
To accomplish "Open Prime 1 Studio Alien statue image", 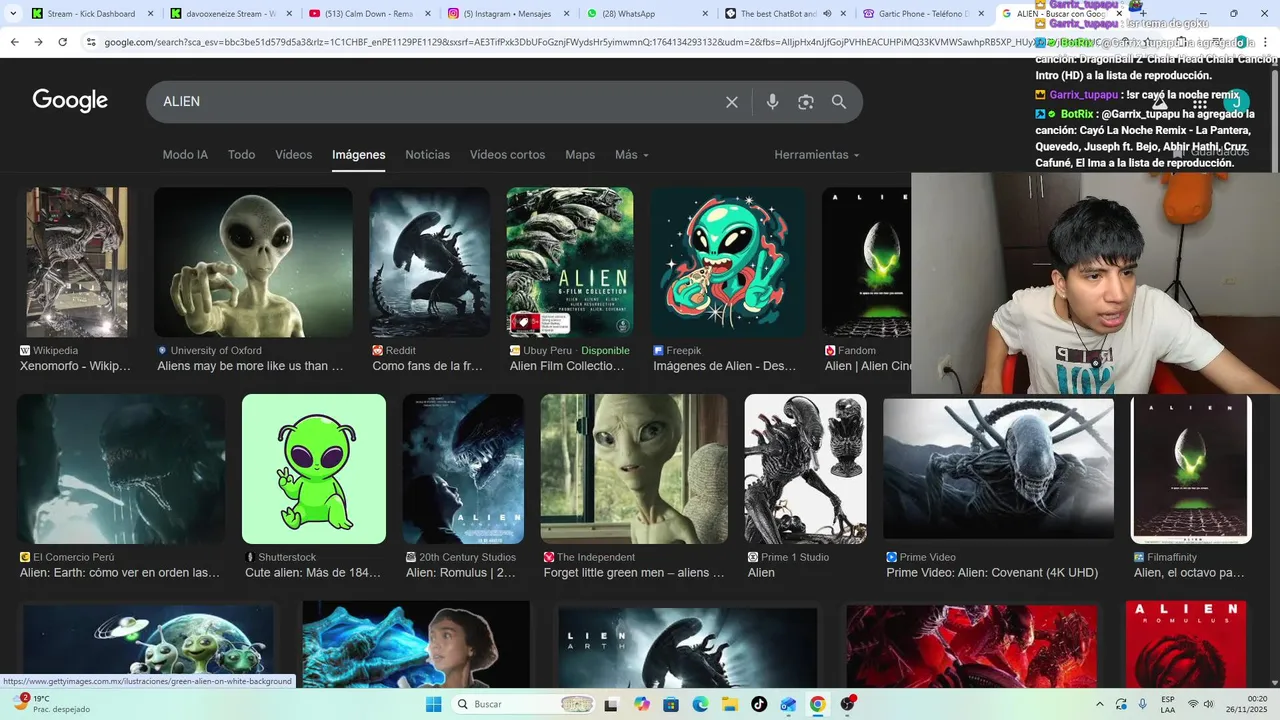I will pos(806,469).
